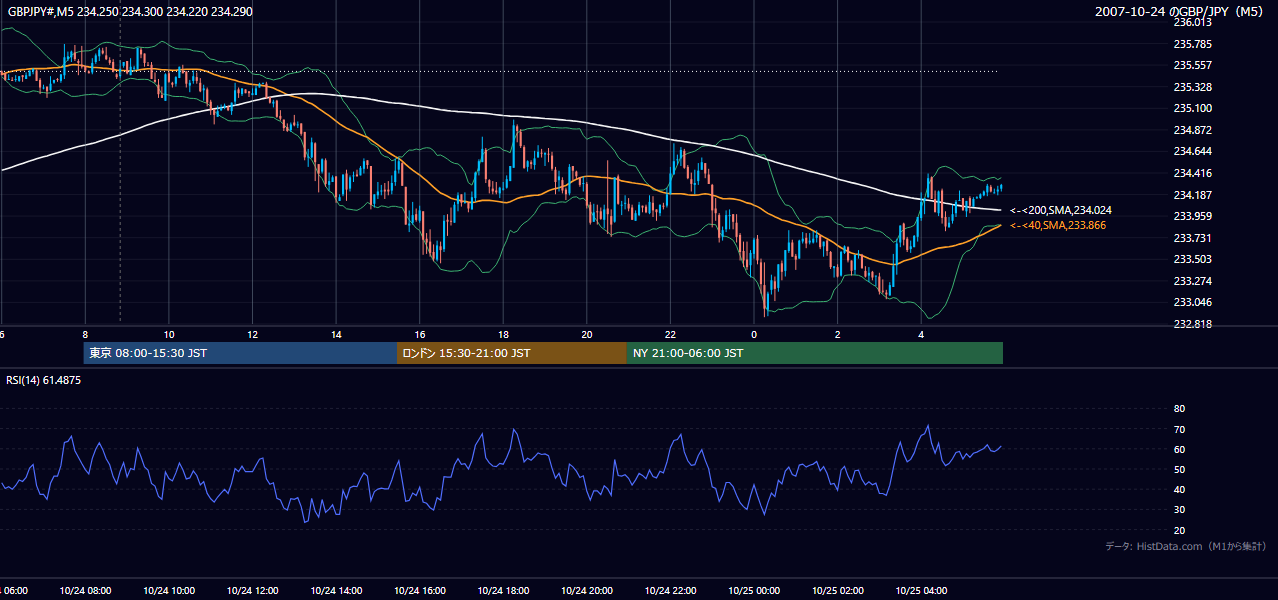Click the NY 21:00-06:00 JST session bar
The height and width of the screenshot is (600, 1278).
point(815,353)
